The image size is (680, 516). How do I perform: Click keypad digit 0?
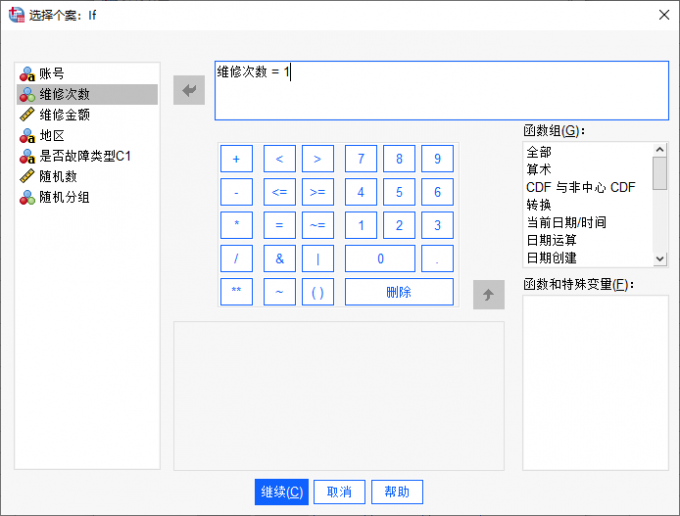click(x=380, y=258)
